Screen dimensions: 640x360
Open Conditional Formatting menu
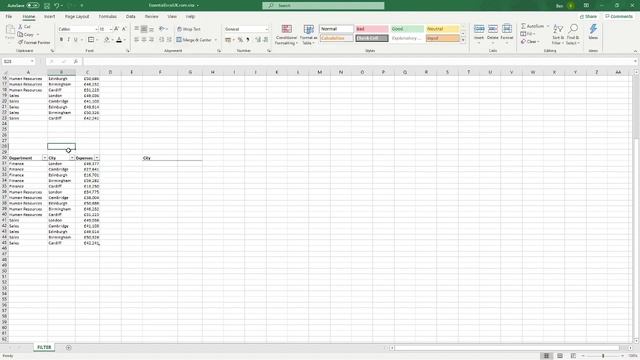click(x=287, y=35)
